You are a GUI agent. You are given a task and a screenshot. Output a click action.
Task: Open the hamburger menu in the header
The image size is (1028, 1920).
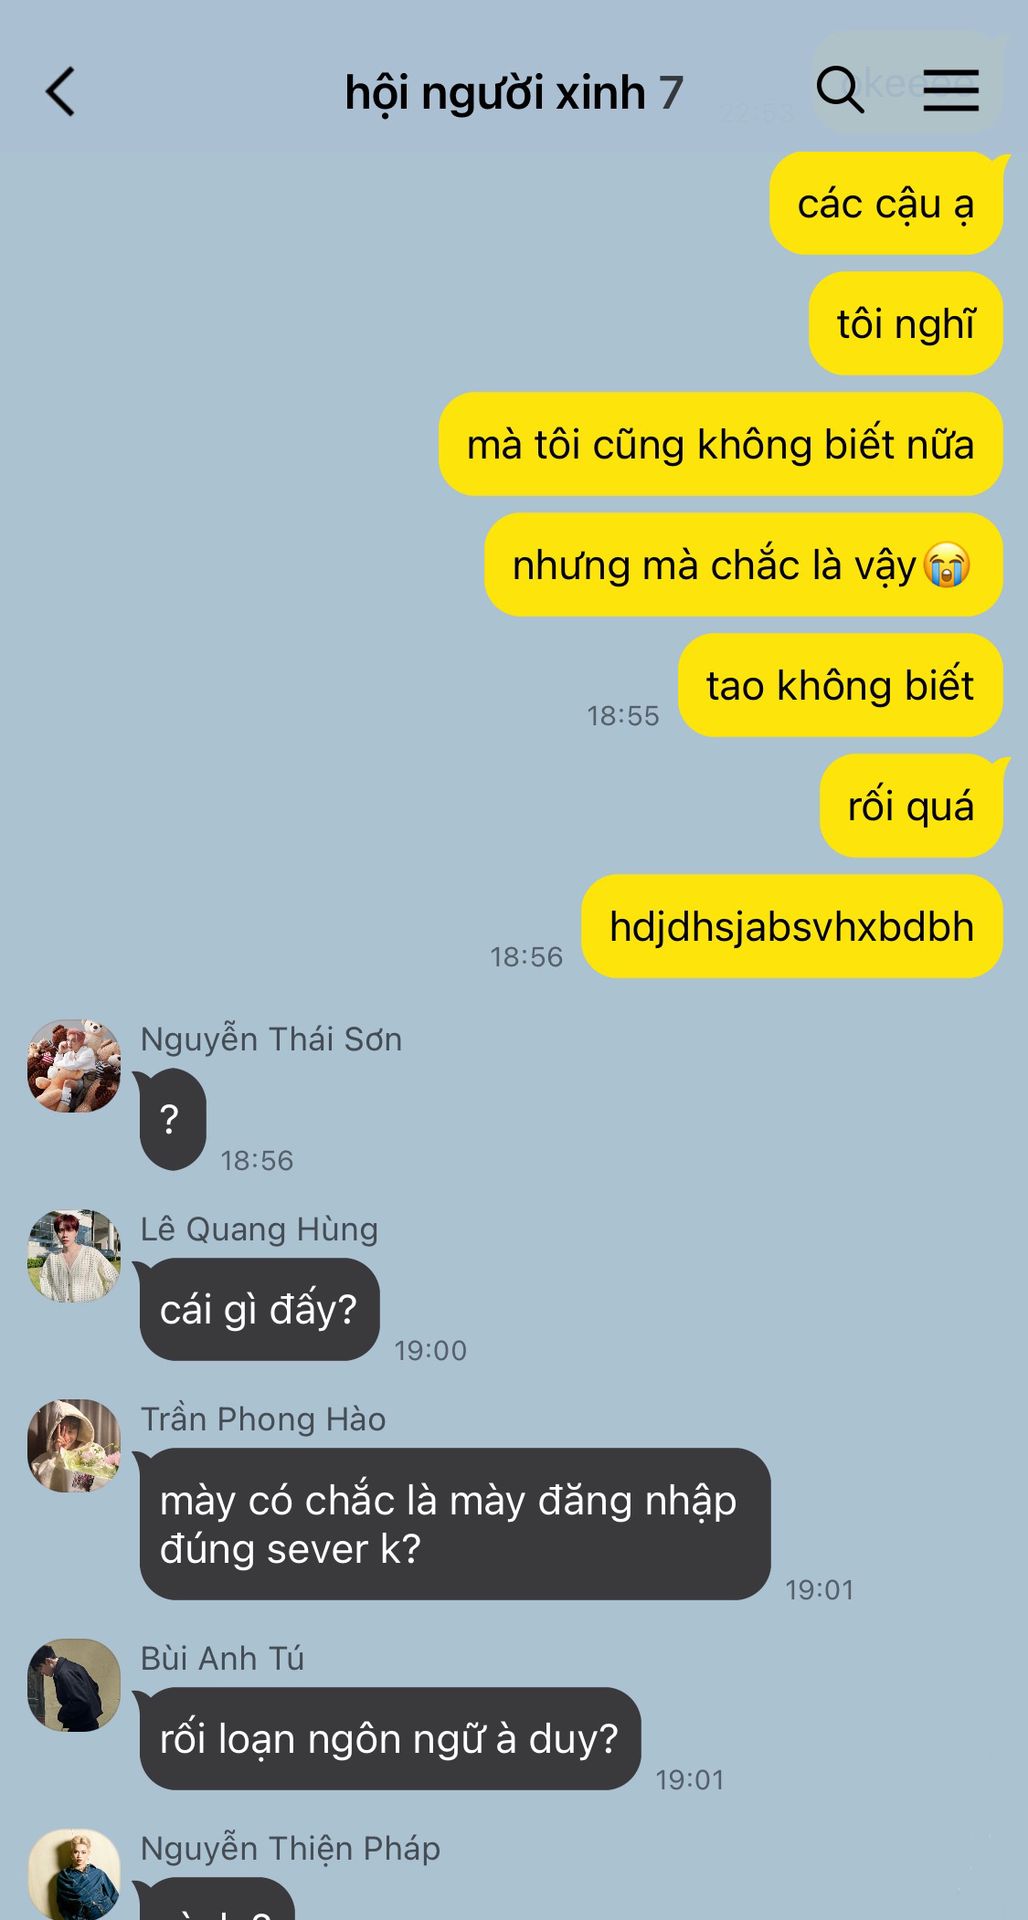pos(950,90)
